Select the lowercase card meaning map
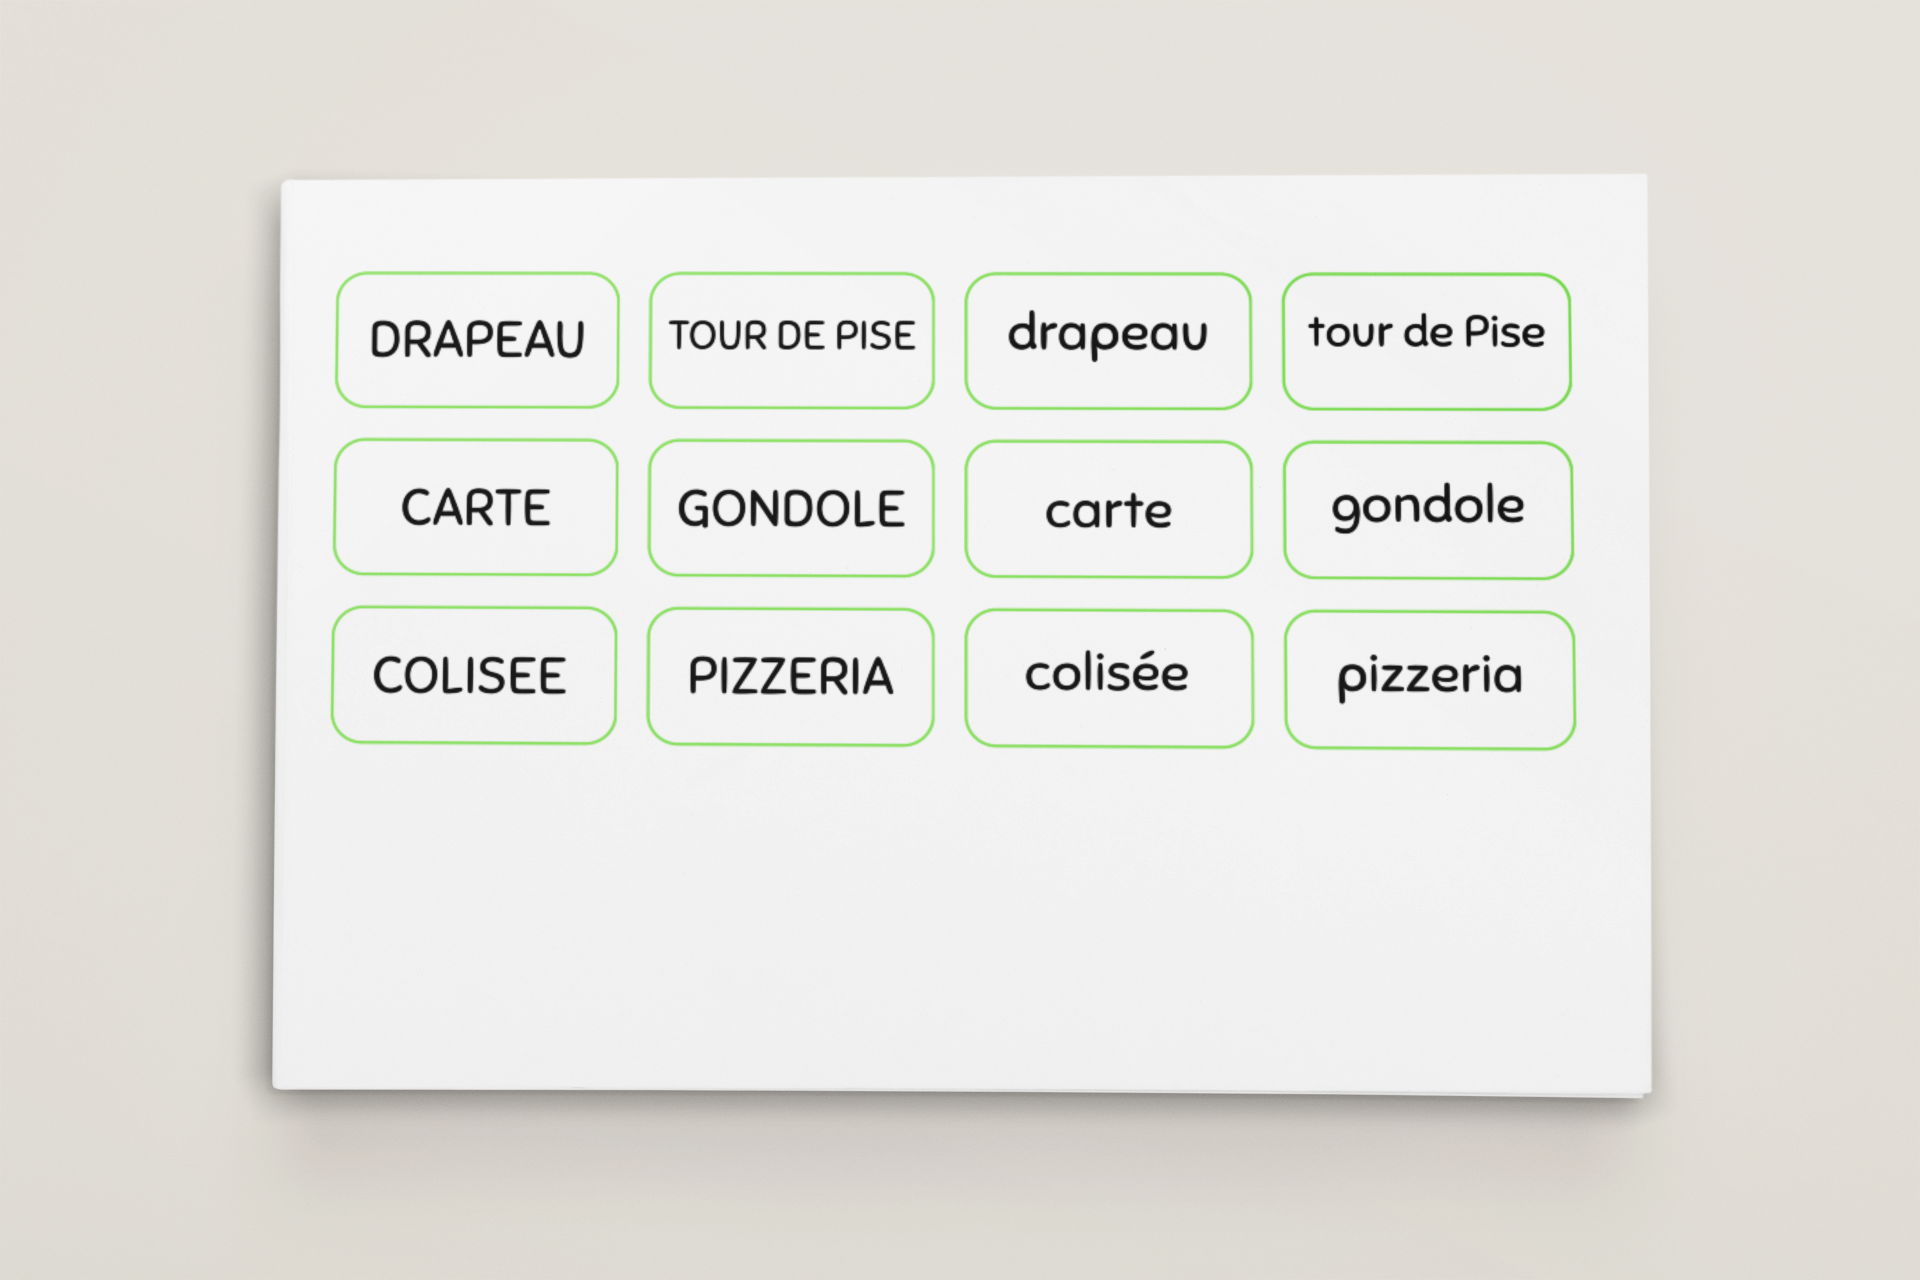This screenshot has height=1280, width=1920. tap(1108, 509)
